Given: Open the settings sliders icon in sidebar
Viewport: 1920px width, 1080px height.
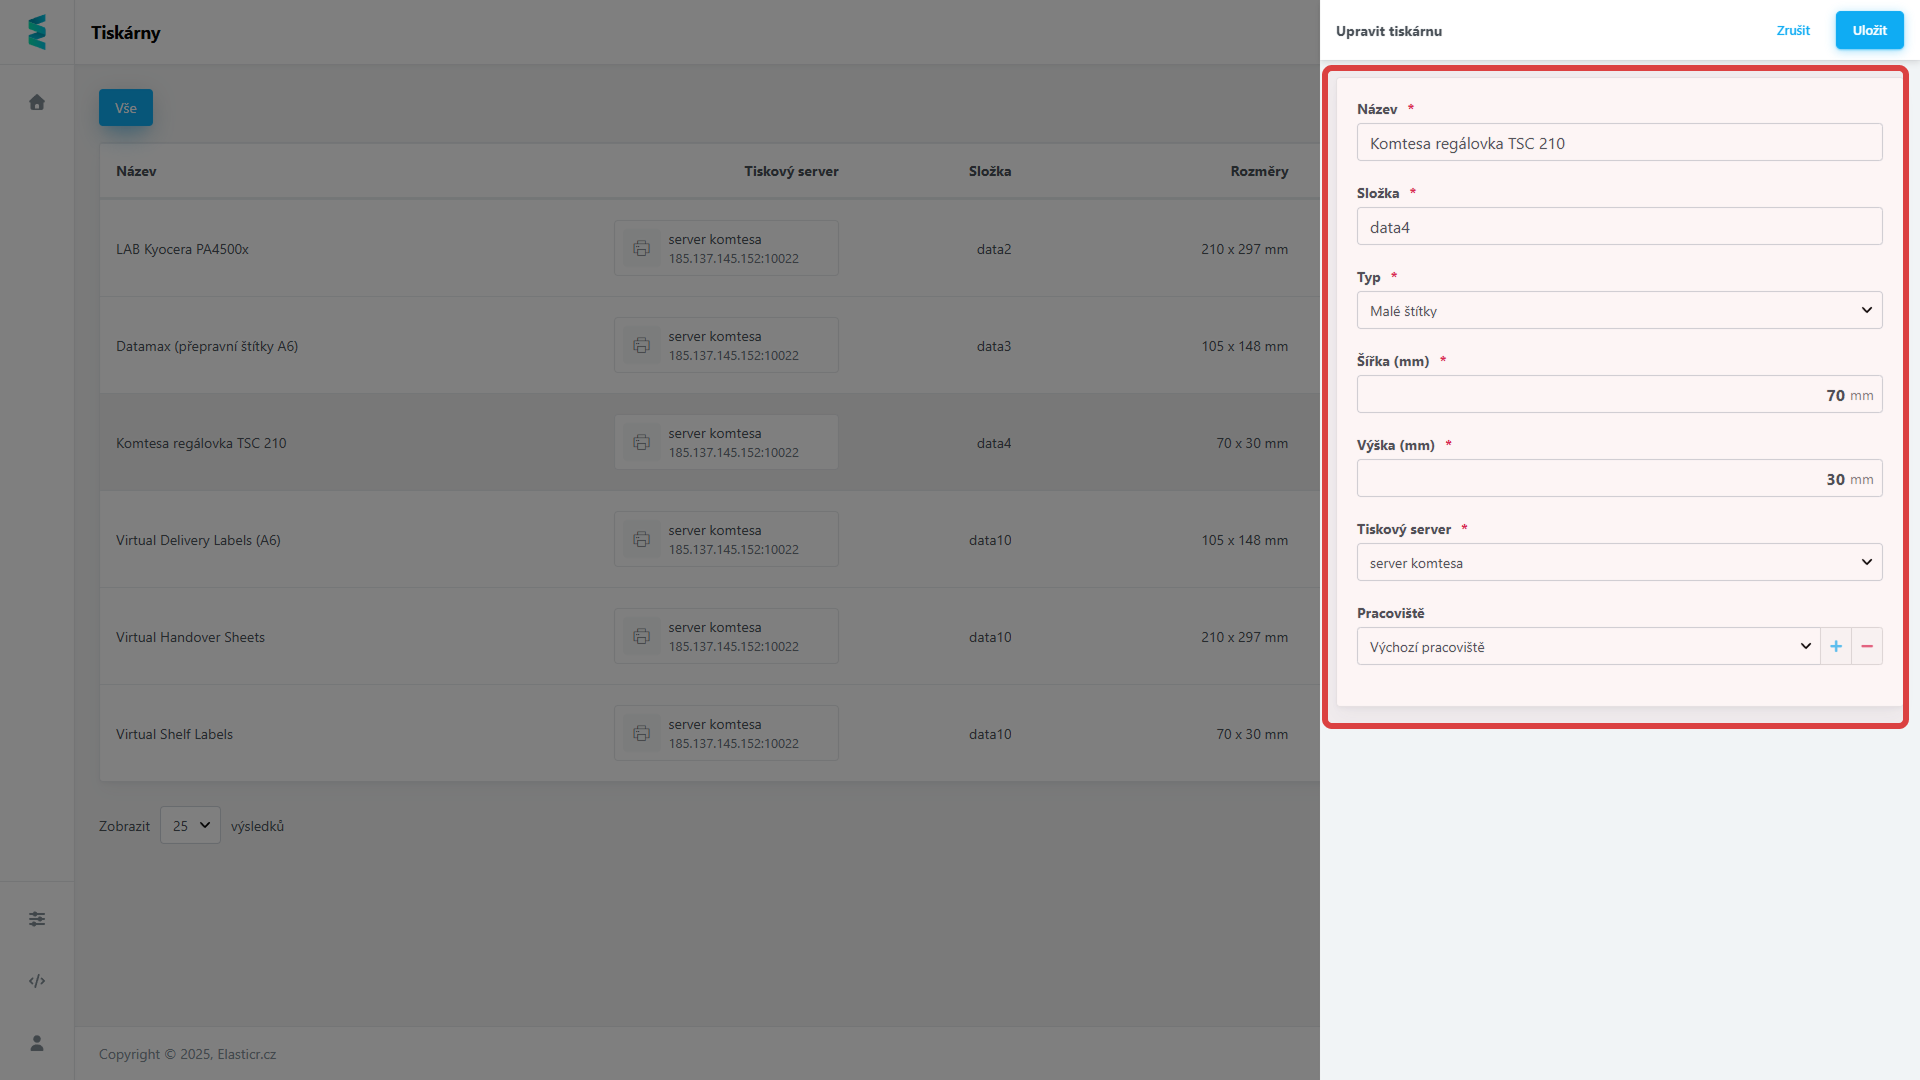Looking at the screenshot, I should (x=37, y=919).
